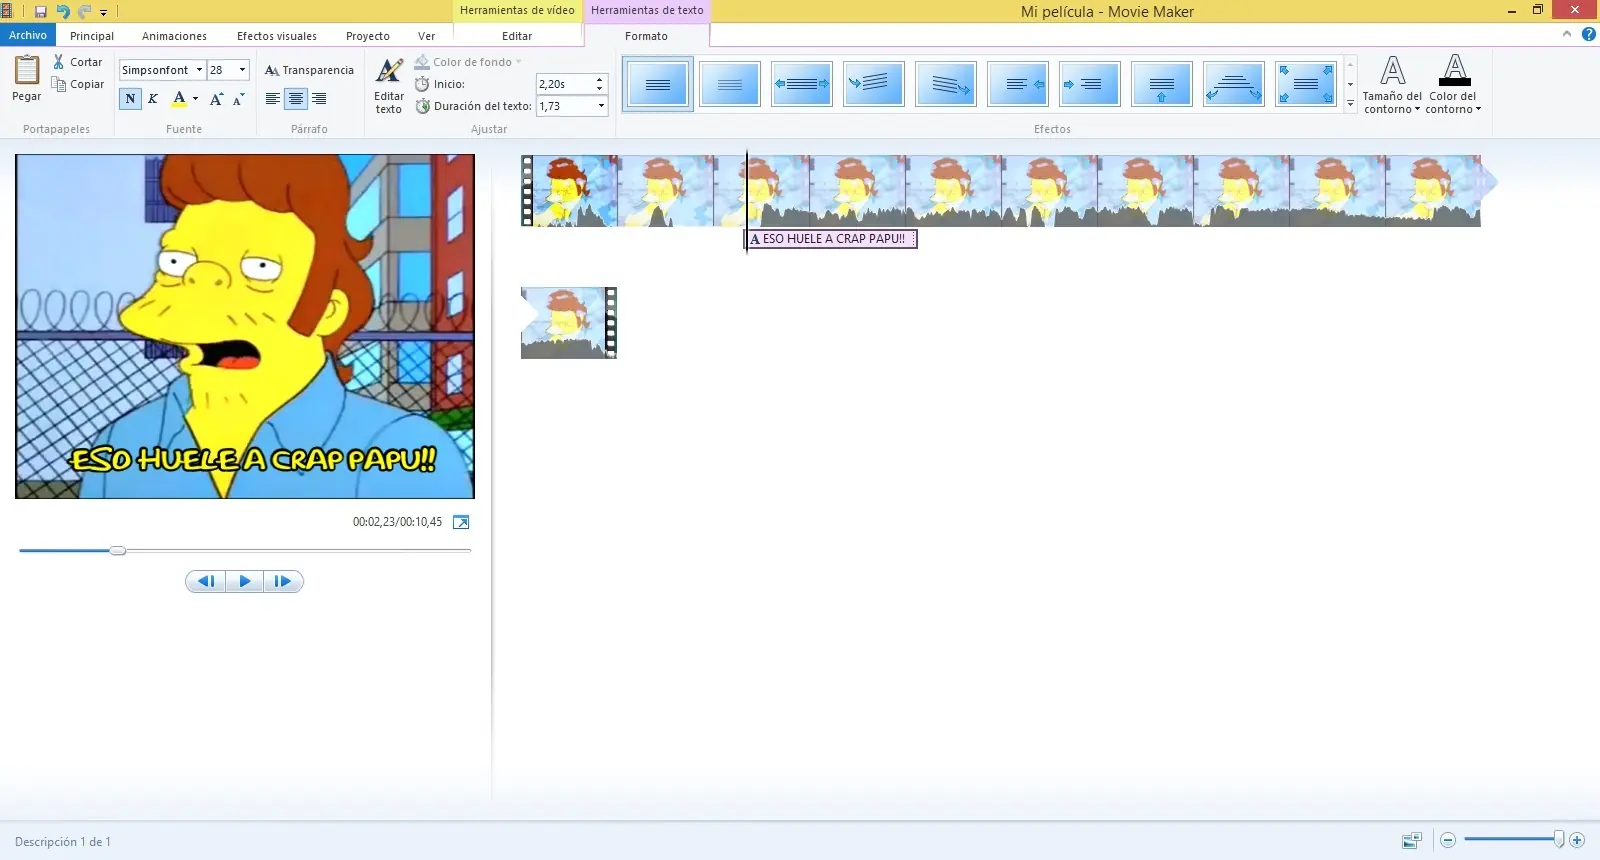The height and width of the screenshot is (860, 1600).
Task: Open Editar tab under video tools
Action: pyautogui.click(x=517, y=36)
